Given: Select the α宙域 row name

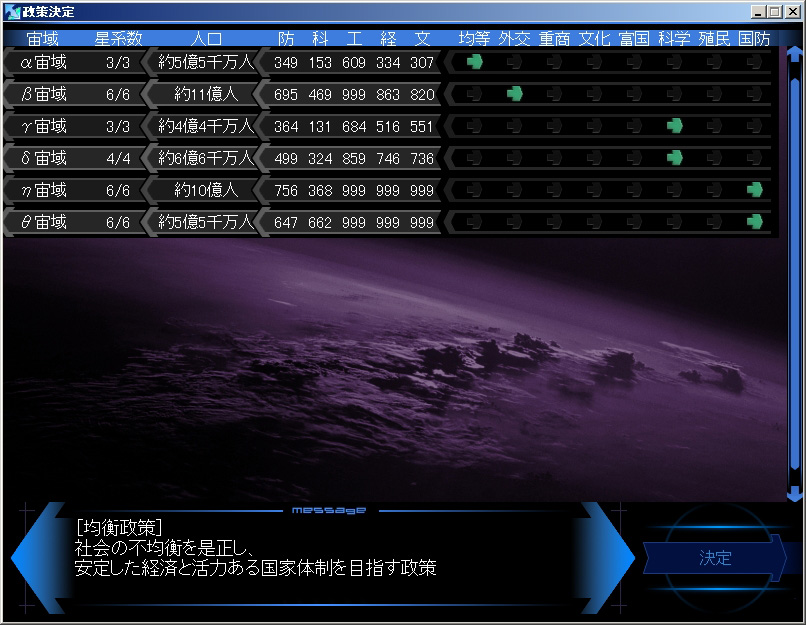Looking at the screenshot, I should [43, 62].
